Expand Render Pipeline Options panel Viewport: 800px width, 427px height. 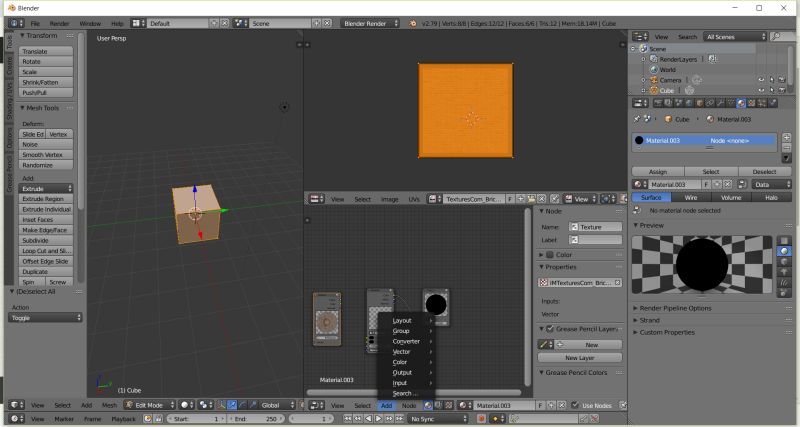(x=675, y=308)
